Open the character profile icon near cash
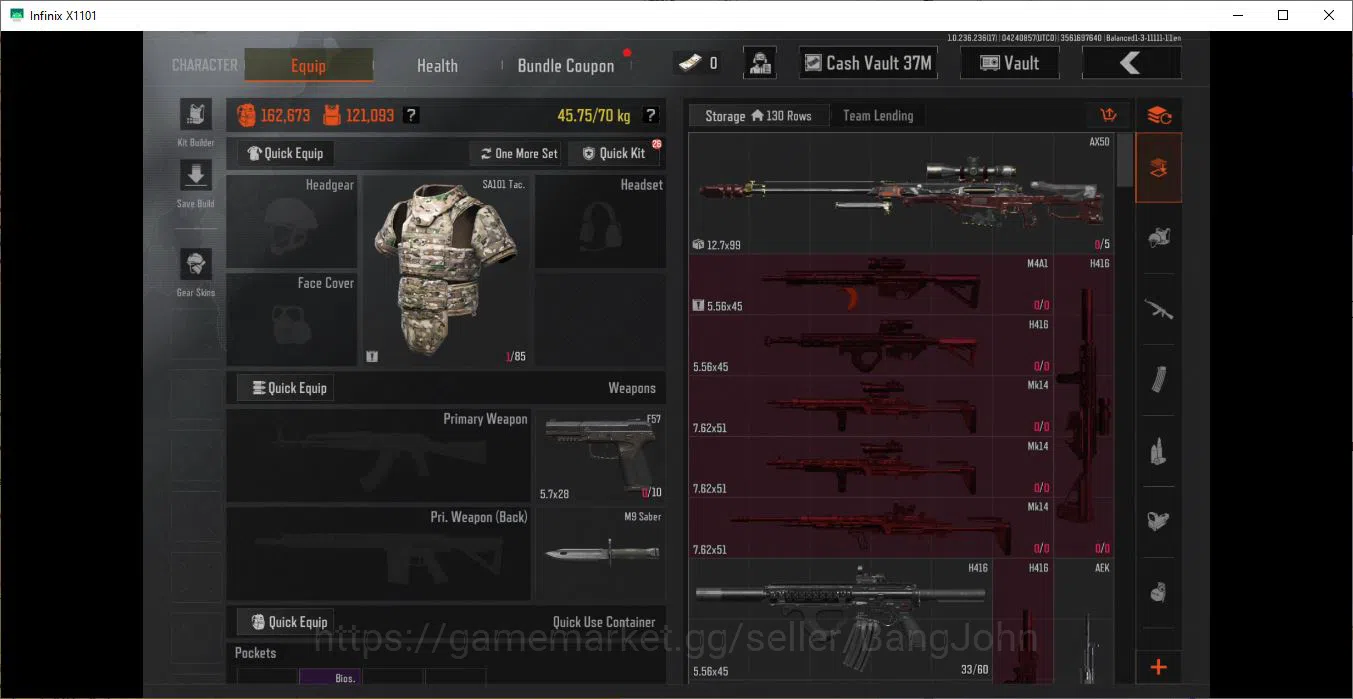1353x699 pixels. coord(760,63)
